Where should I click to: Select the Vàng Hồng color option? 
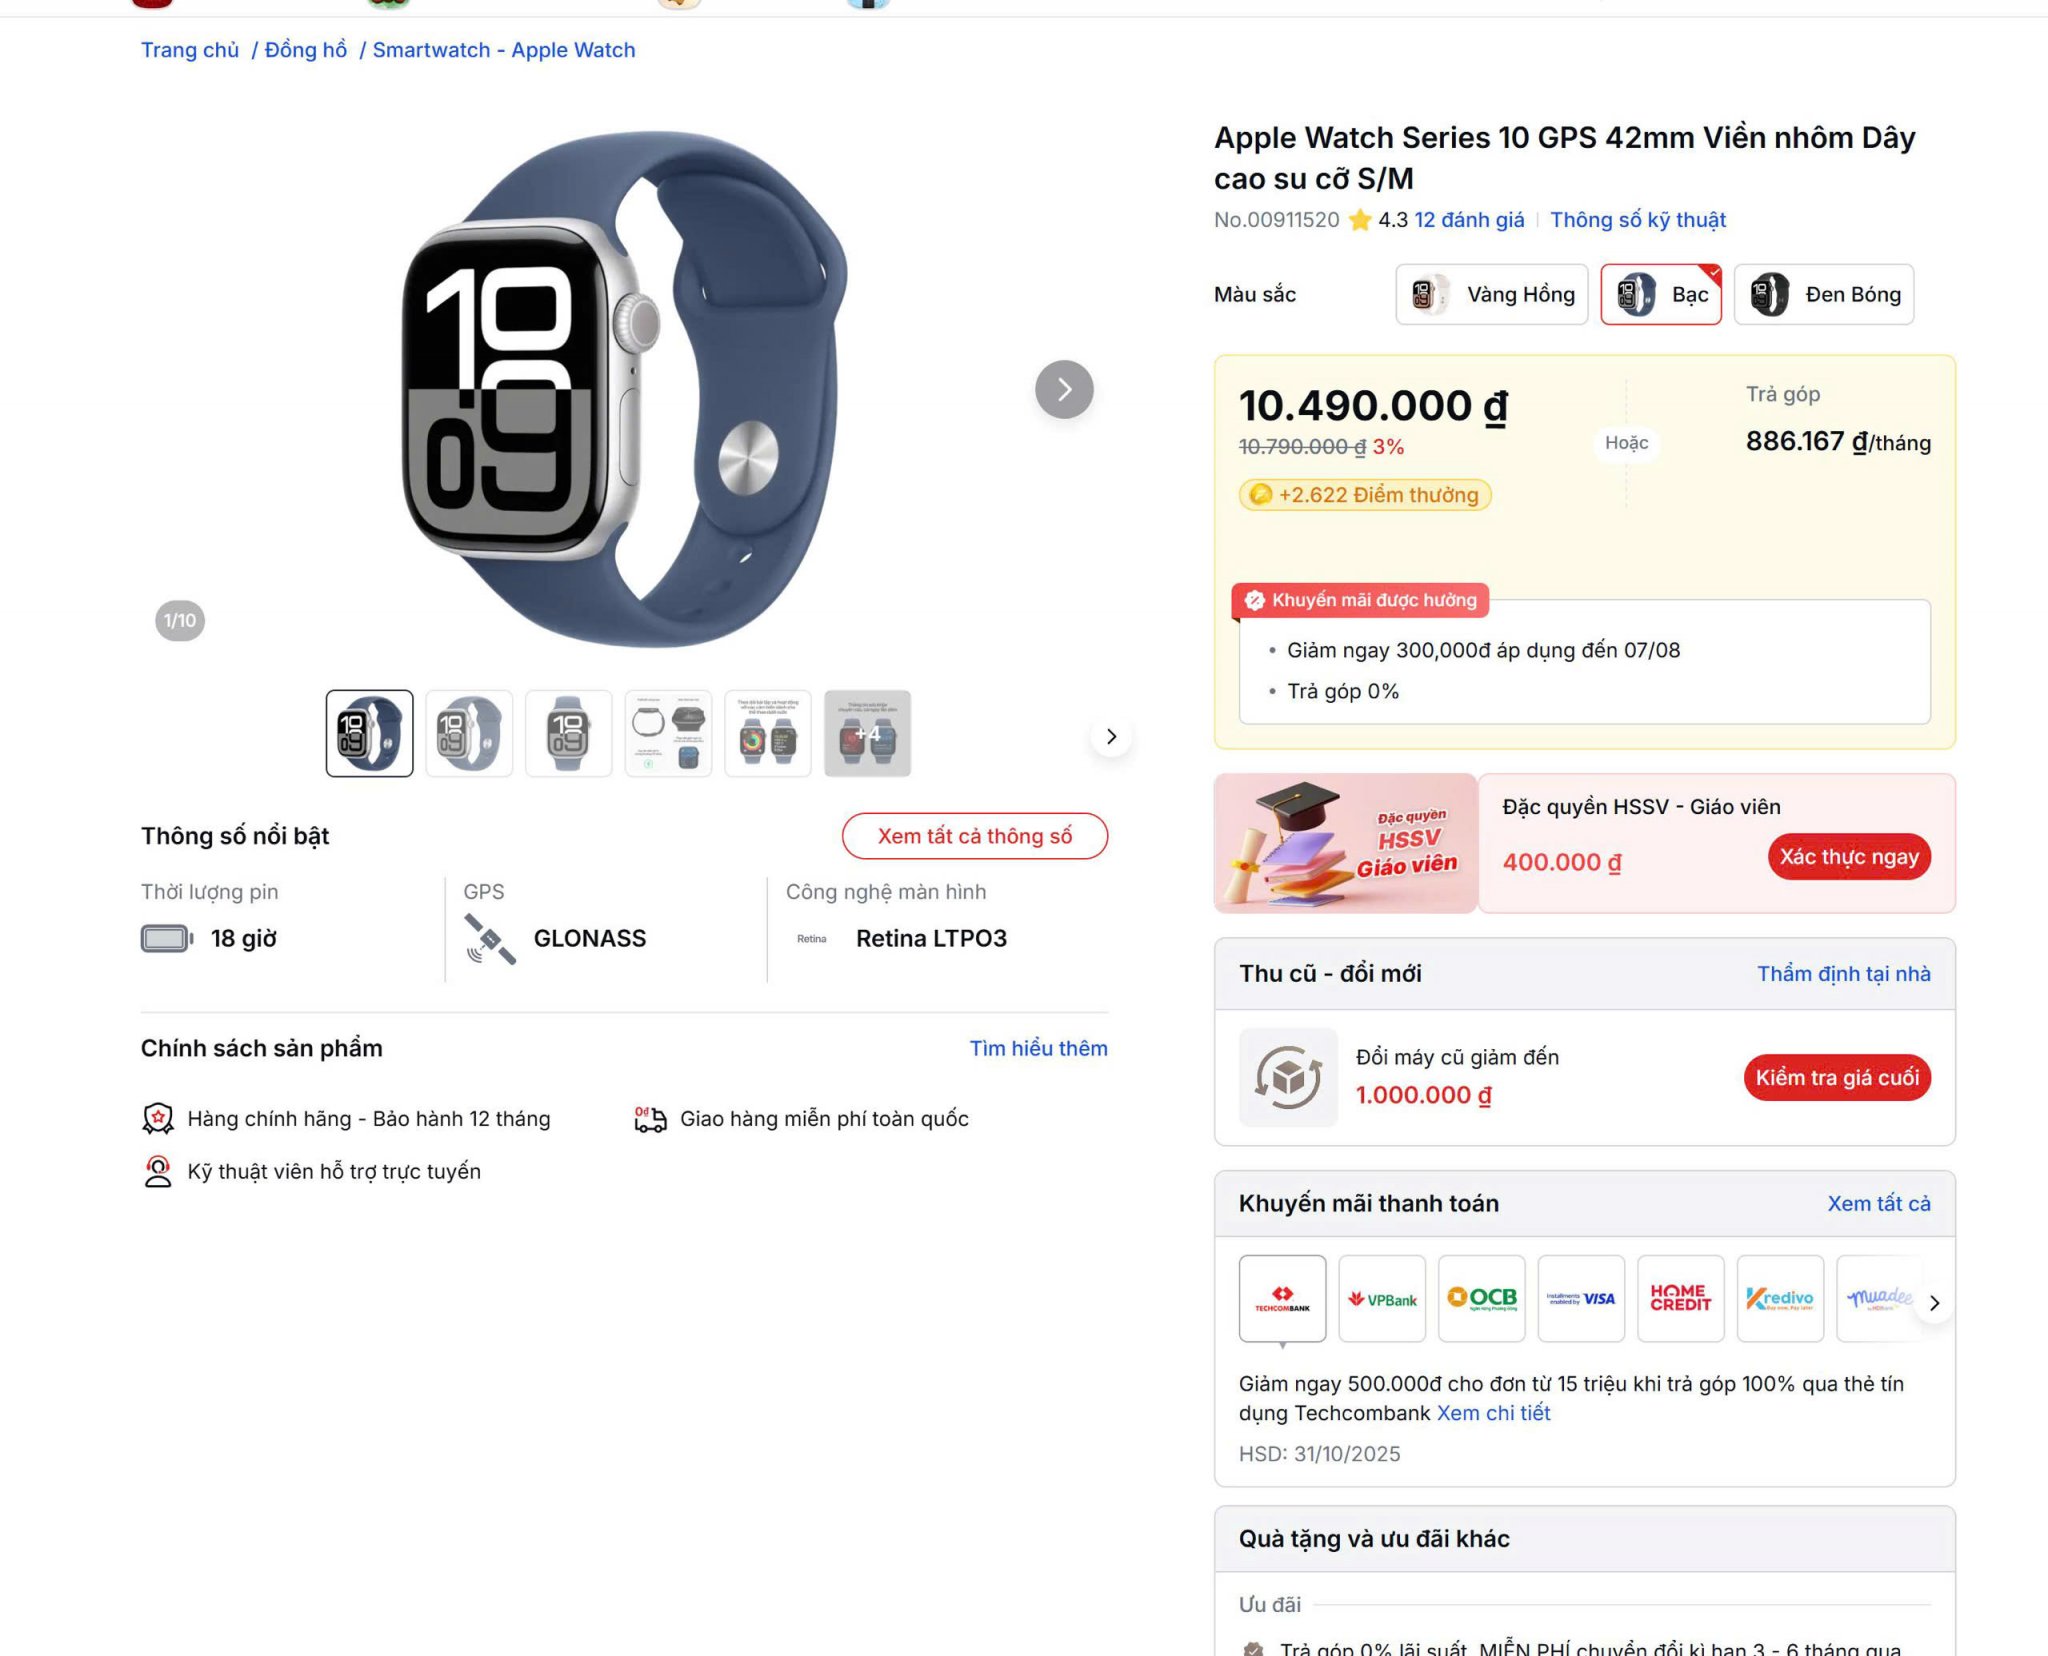click(x=1492, y=294)
